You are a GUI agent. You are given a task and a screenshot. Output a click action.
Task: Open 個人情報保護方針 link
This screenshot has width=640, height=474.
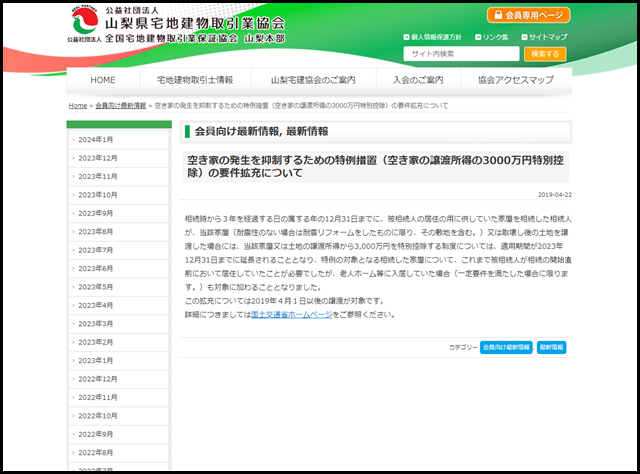432,37
